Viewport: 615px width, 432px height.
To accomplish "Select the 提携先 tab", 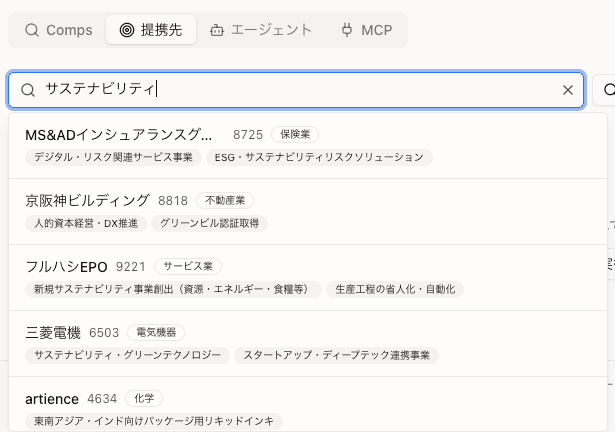I will [151, 30].
